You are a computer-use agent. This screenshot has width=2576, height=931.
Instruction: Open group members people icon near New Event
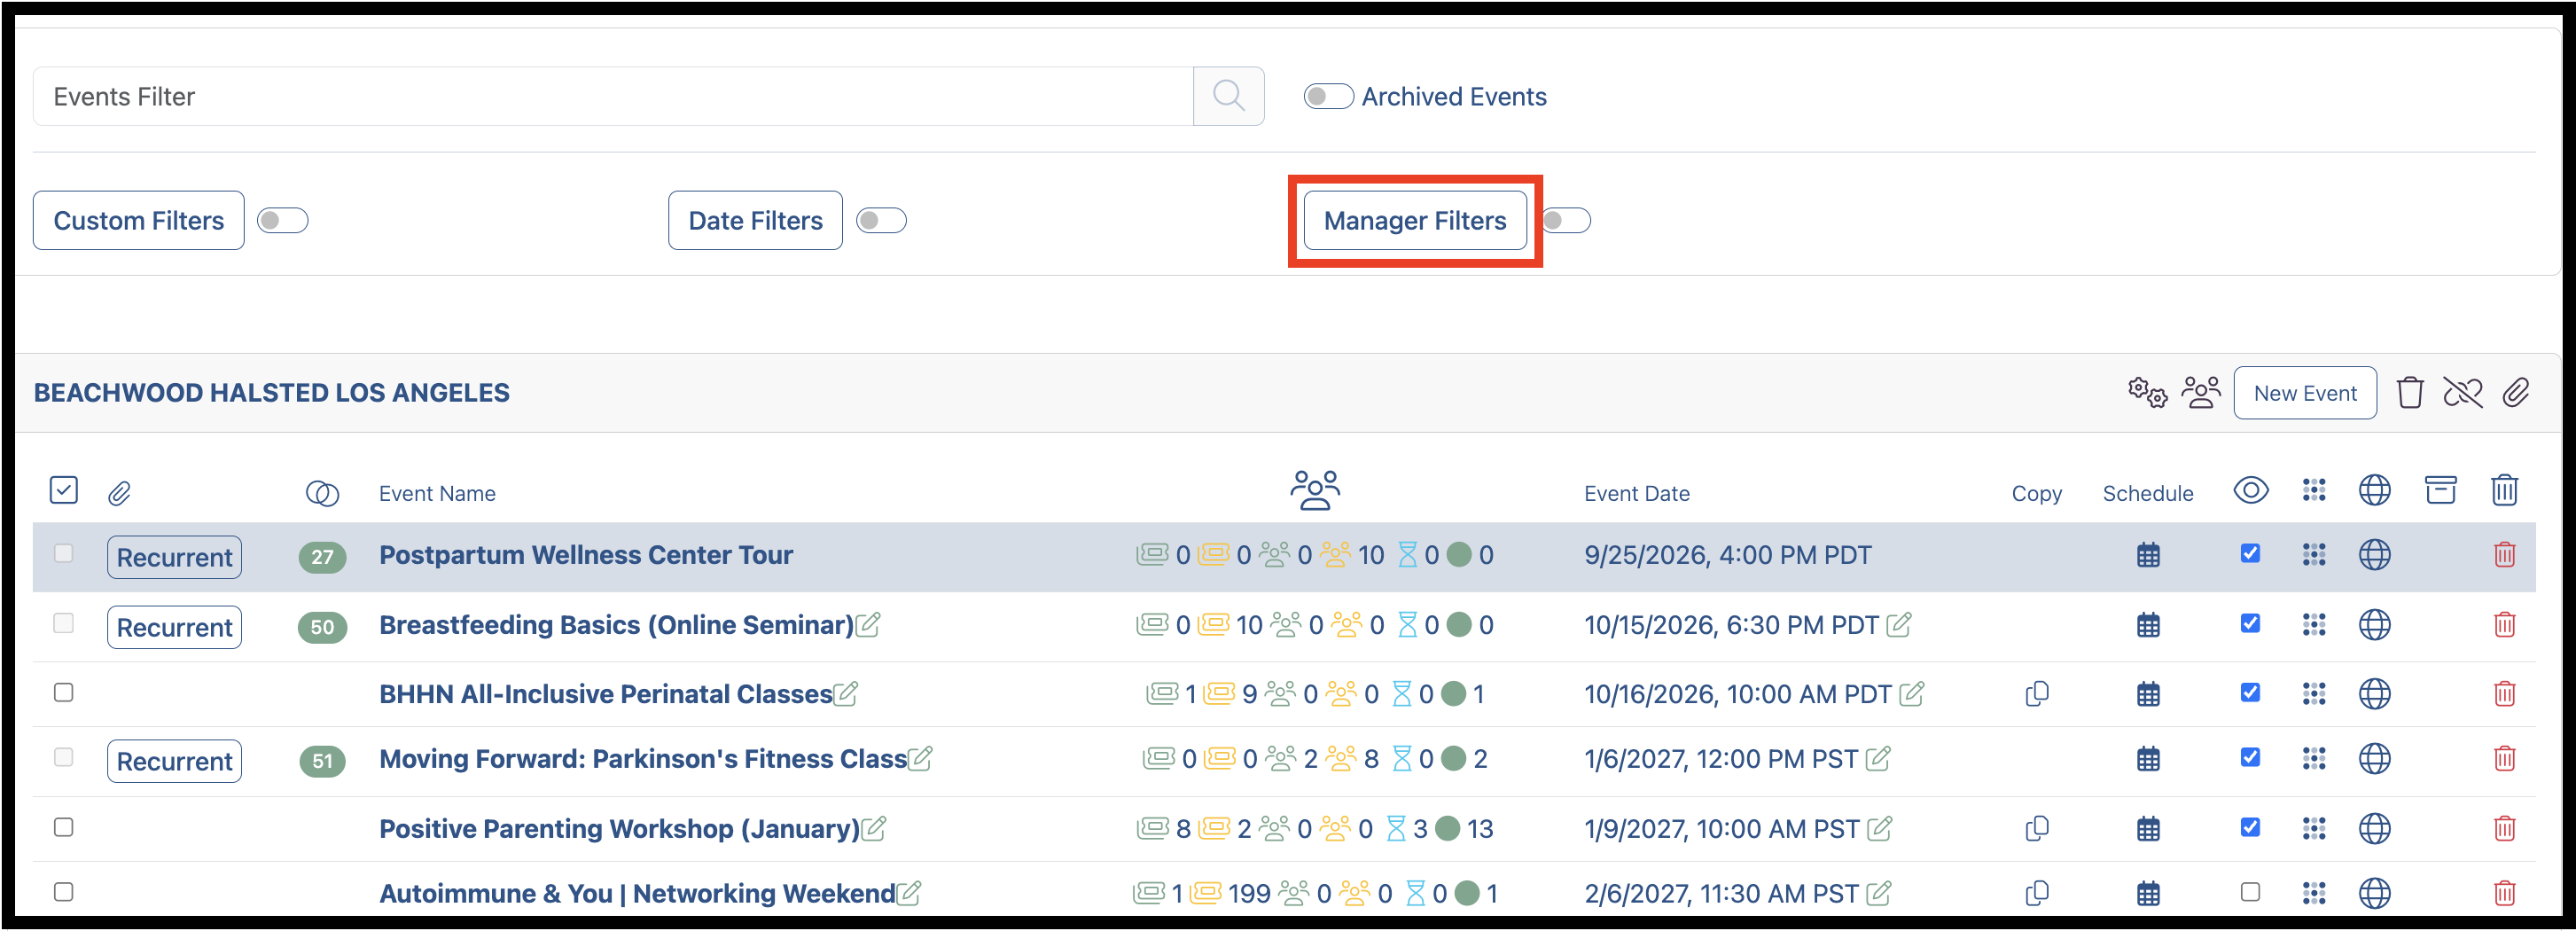coord(2200,393)
